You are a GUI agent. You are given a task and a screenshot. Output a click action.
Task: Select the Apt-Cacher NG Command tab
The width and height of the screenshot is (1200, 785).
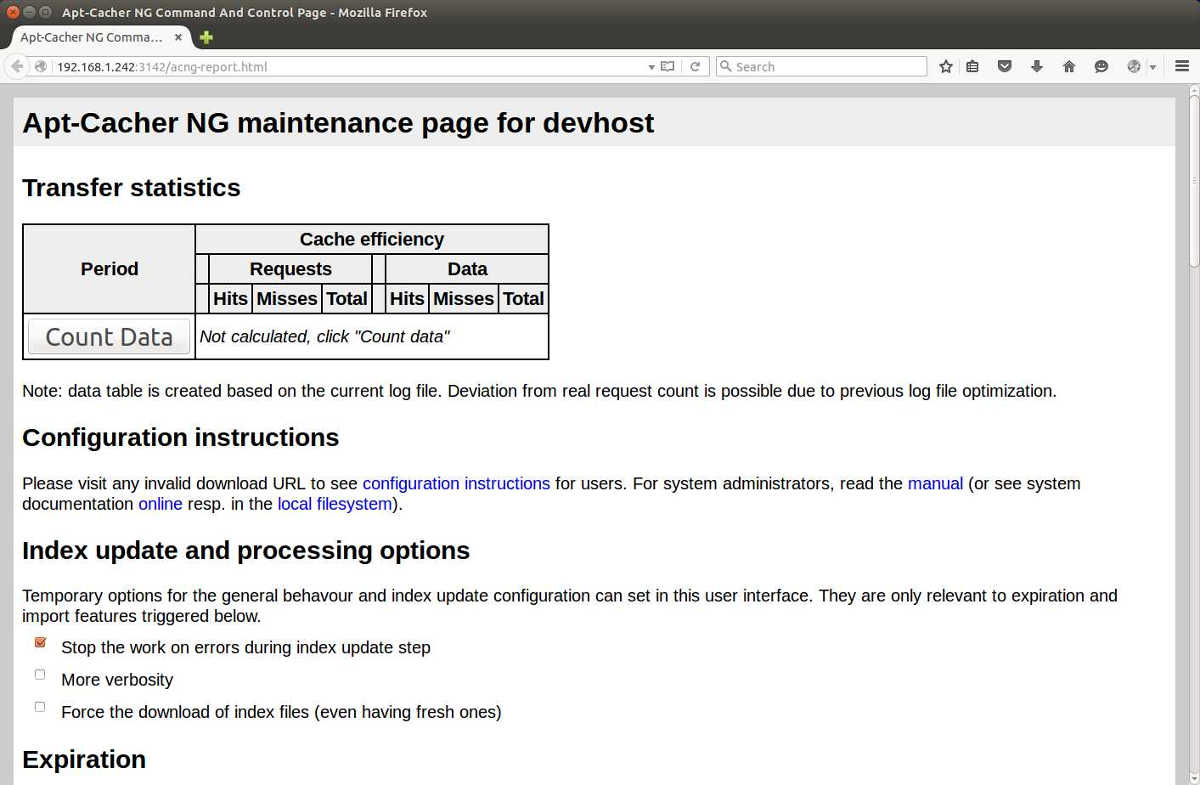[x=101, y=37]
